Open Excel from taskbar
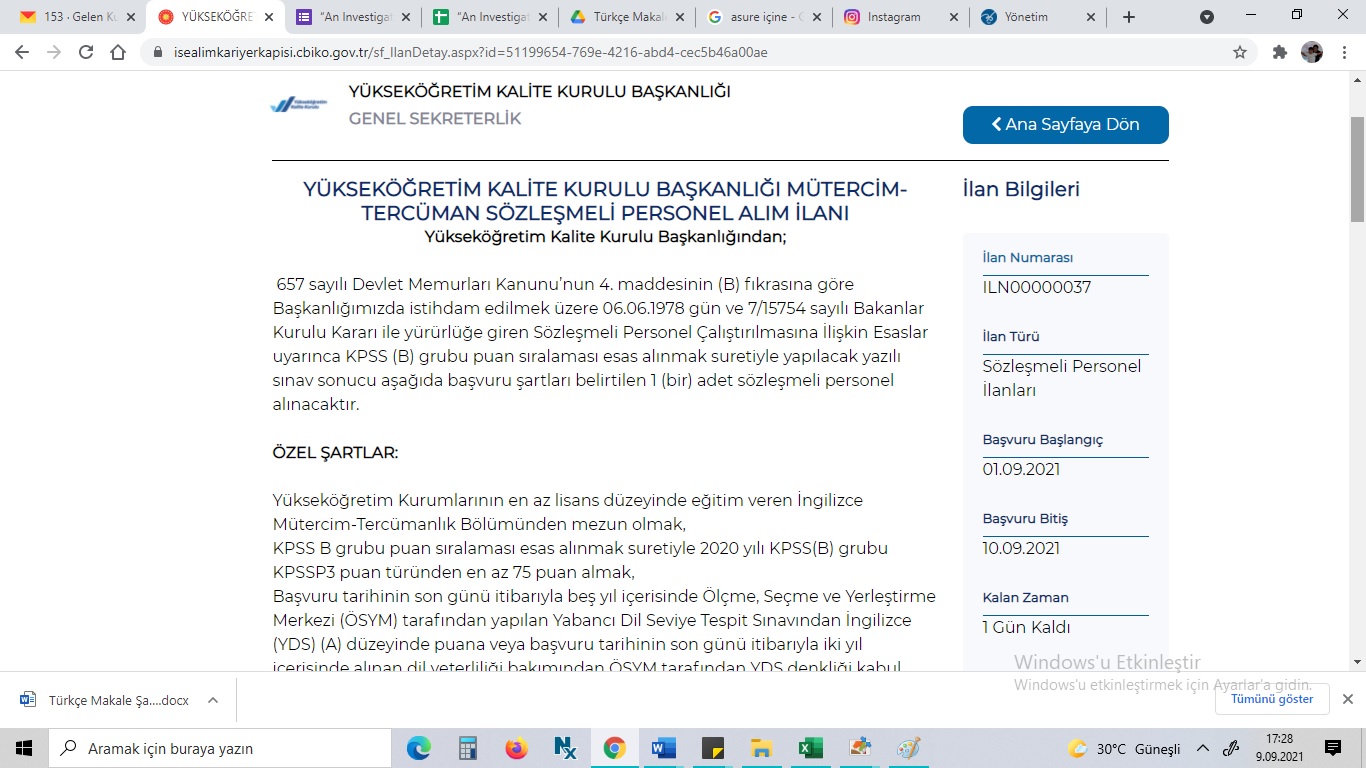The image size is (1366, 768). click(x=810, y=748)
